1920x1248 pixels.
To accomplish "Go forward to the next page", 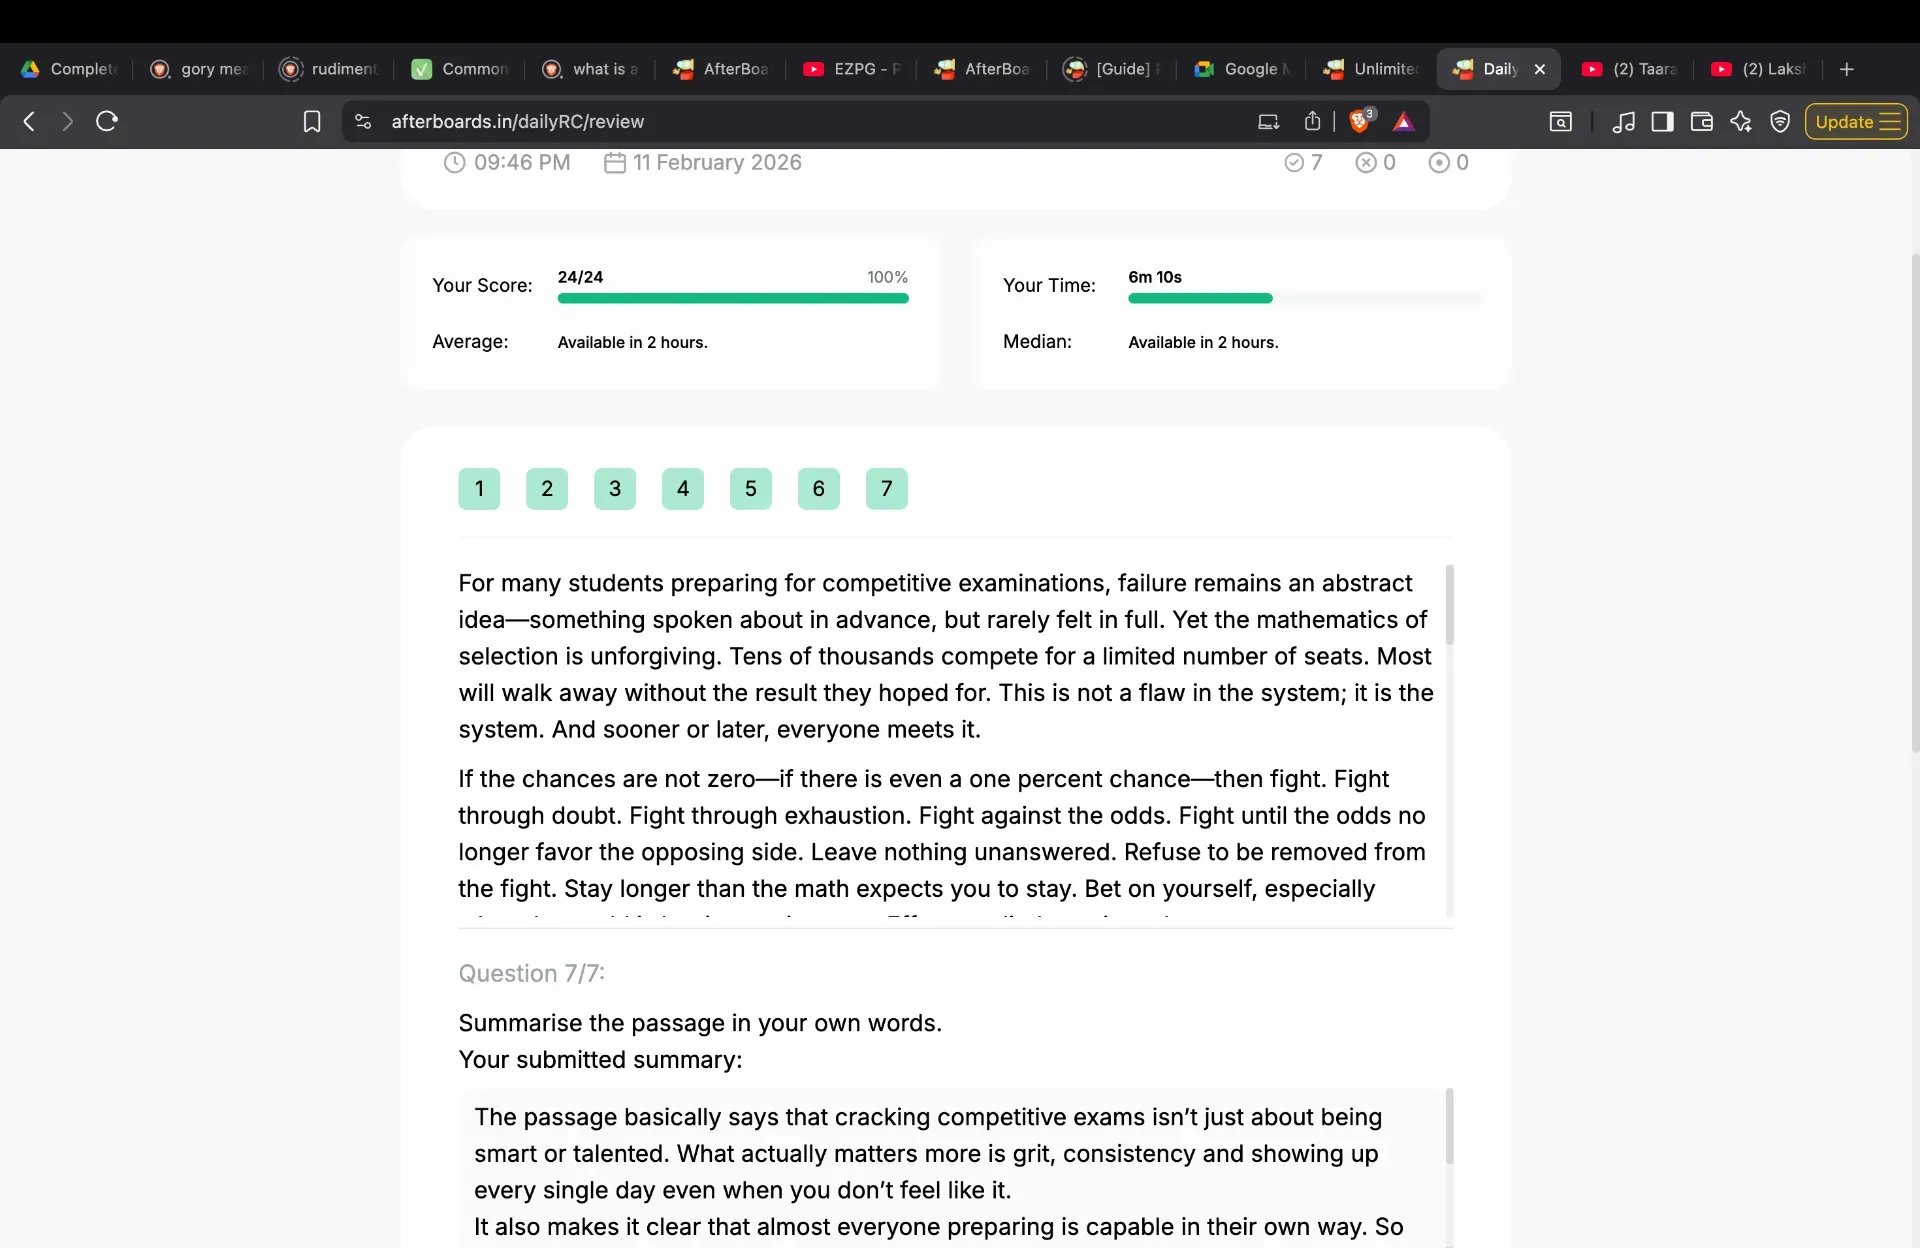I will [x=67, y=122].
